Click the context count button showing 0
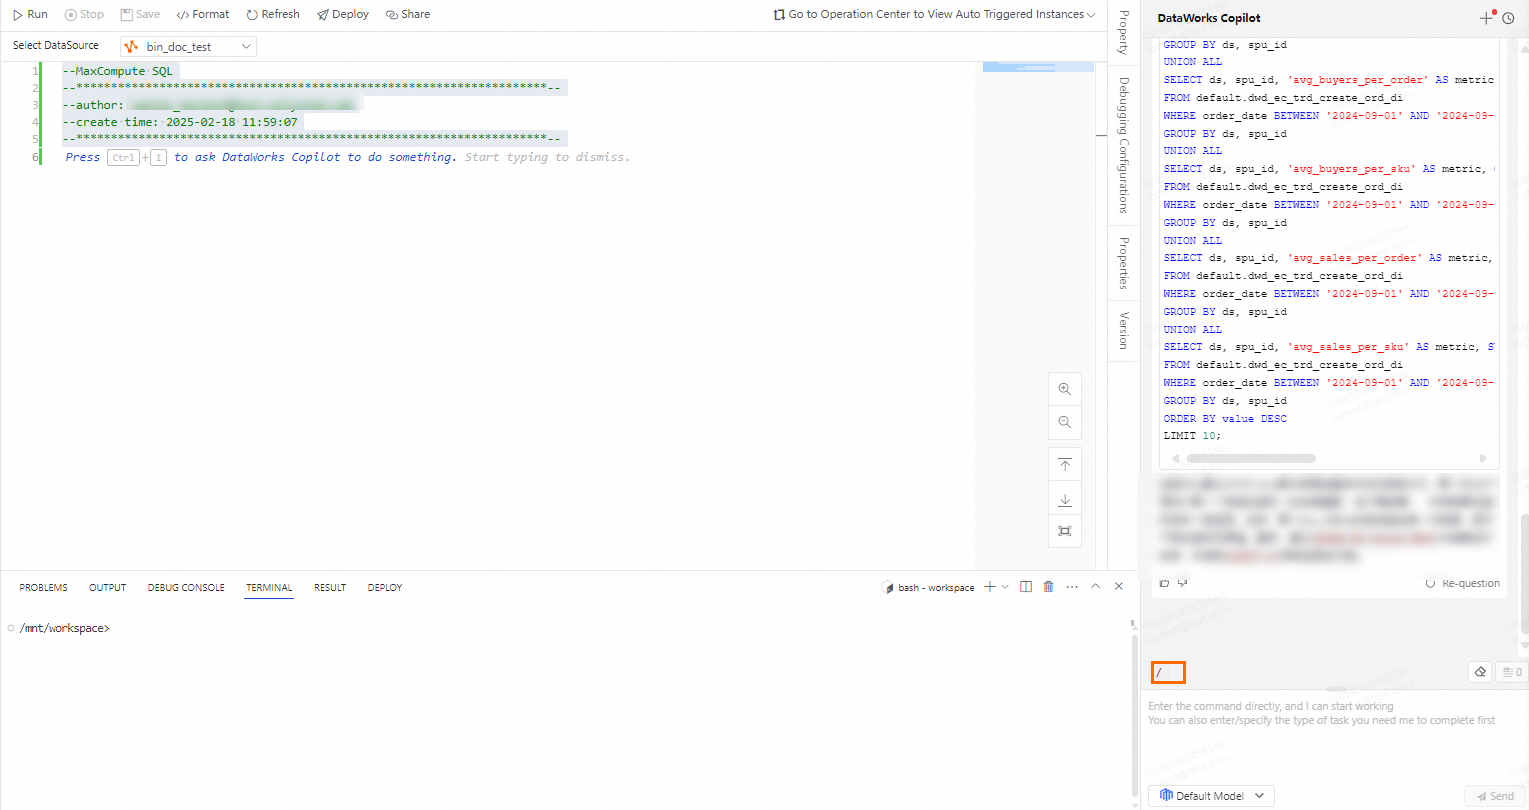This screenshot has height=810, width=1529. [1512, 672]
